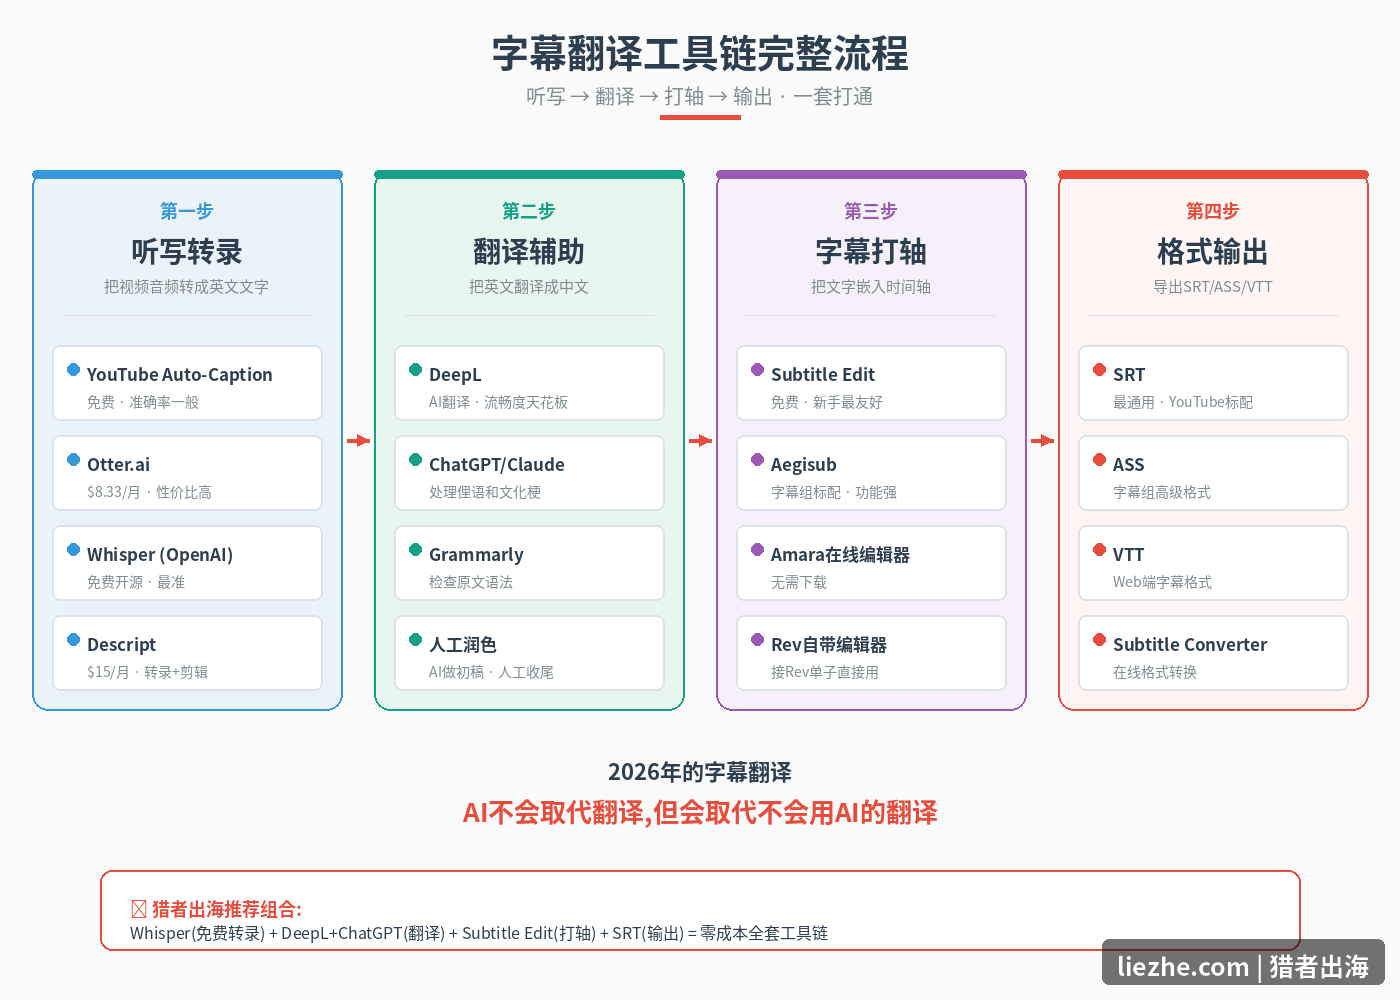This screenshot has width=1400, height=1000.
Task: Click the text 在线格式转换
Action: click(x=1155, y=672)
